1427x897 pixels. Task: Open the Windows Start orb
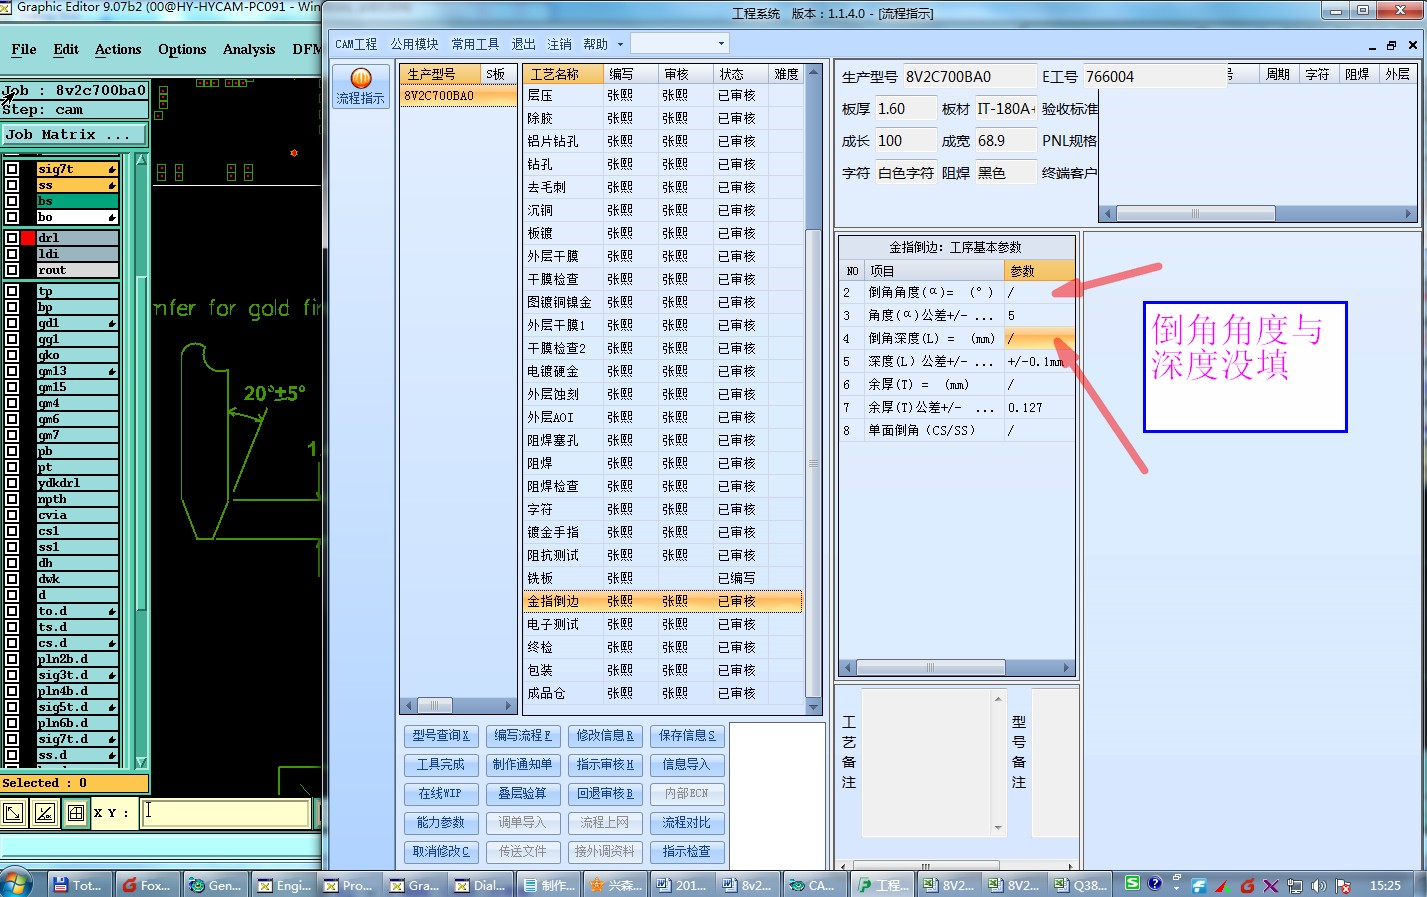(x=16, y=884)
